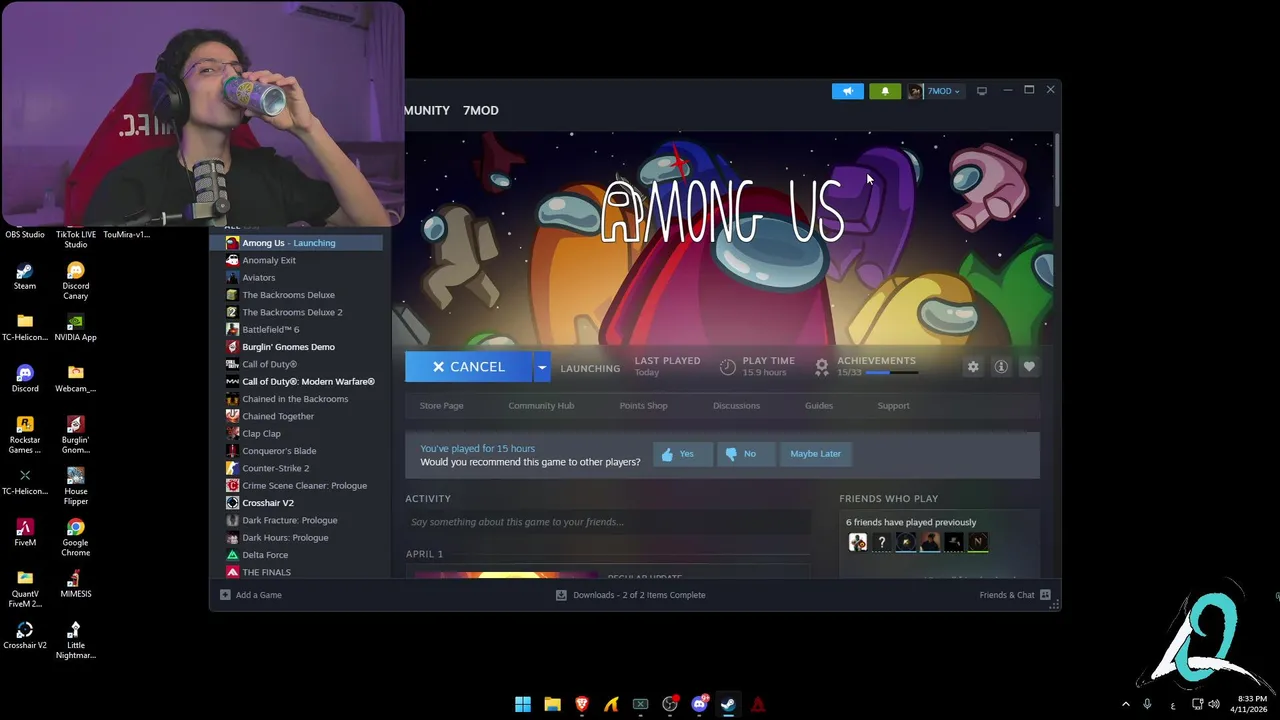Open the question-mark friend avatar
Viewport: 1280px width, 720px height.
pos(881,542)
